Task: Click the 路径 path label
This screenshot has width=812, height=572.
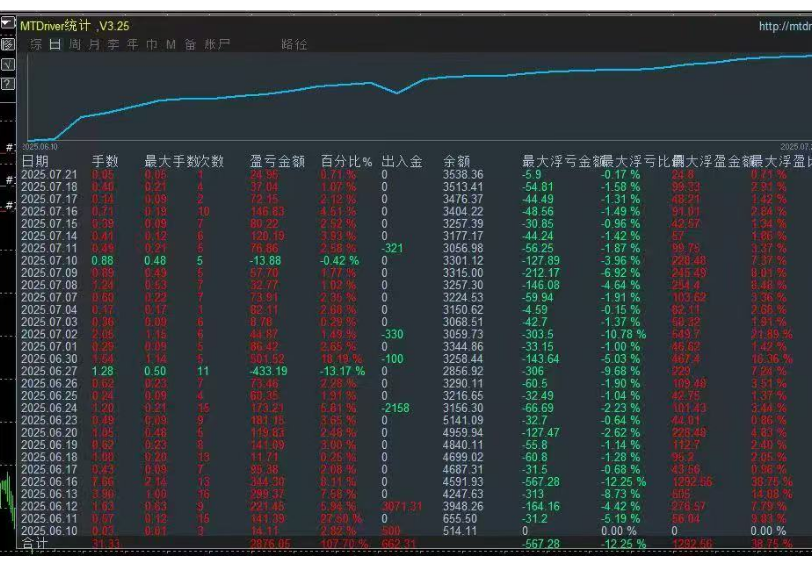Action: pos(294,45)
